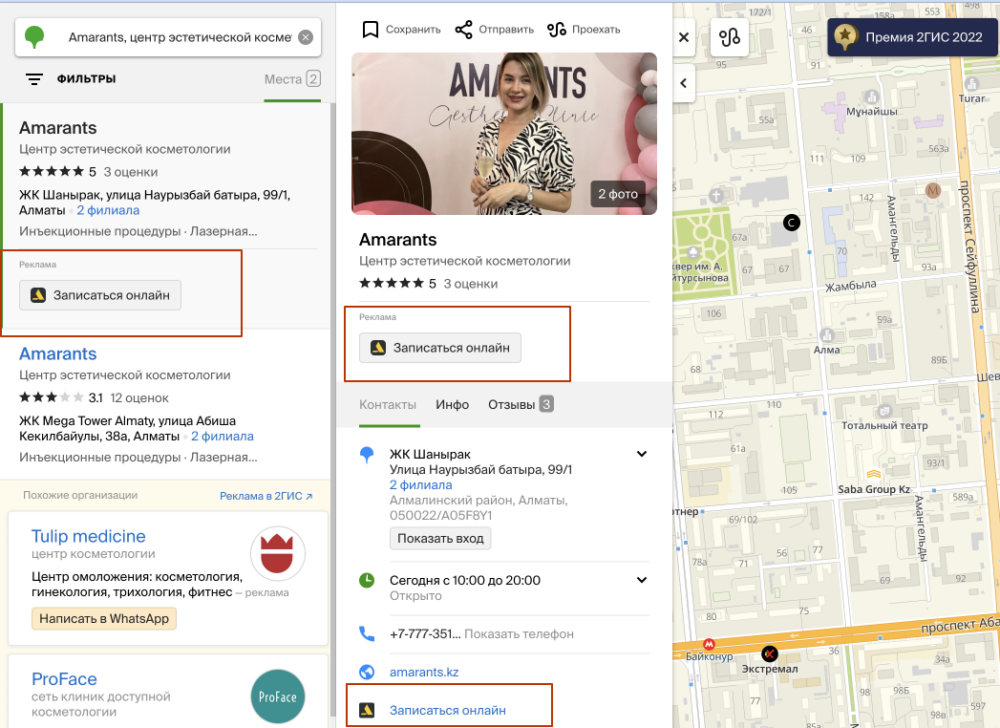The height and width of the screenshot is (728, 1000).
Task: Expand the working hours schedule chevron
Action: (x=642, y=580)
